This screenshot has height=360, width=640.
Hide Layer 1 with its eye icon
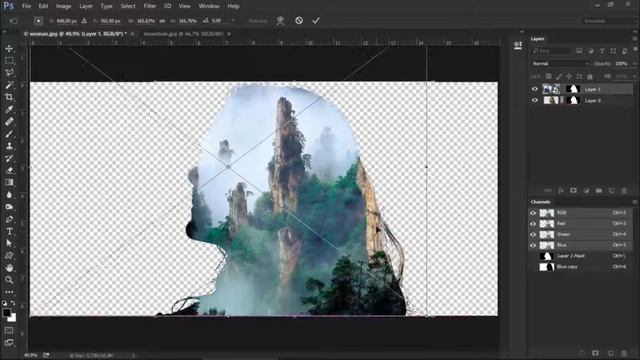click(x=535, y=89)
